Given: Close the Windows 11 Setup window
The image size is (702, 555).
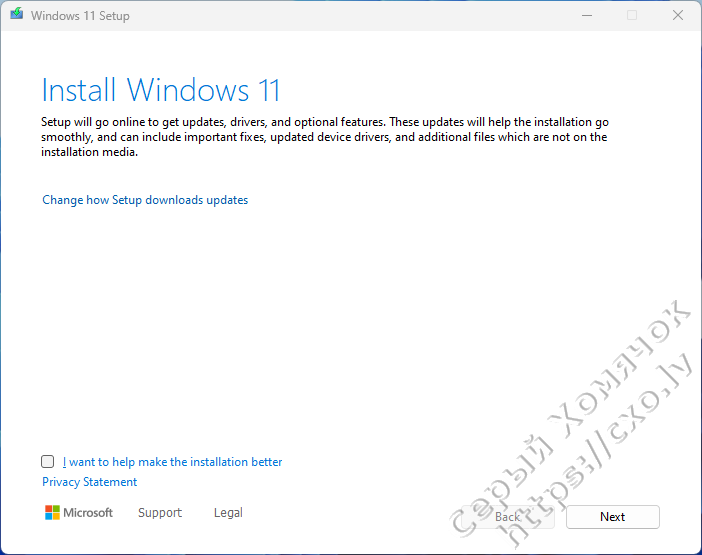Looking at the screenshot, I should [x=678, y=16].
